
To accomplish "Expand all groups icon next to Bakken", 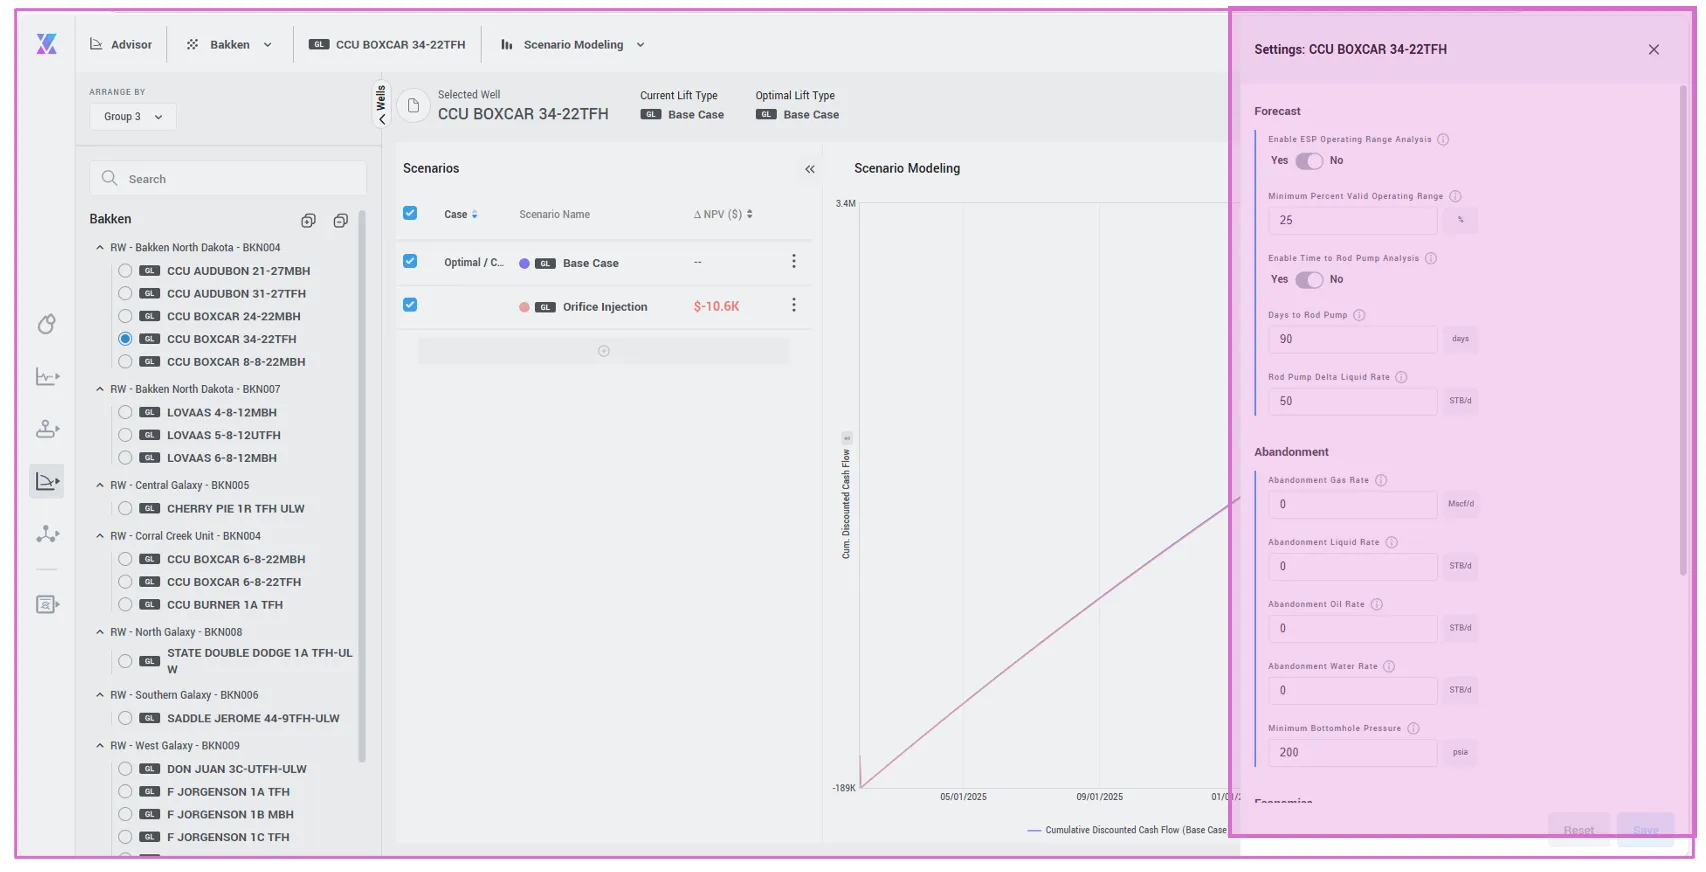I will click(308, 220).
